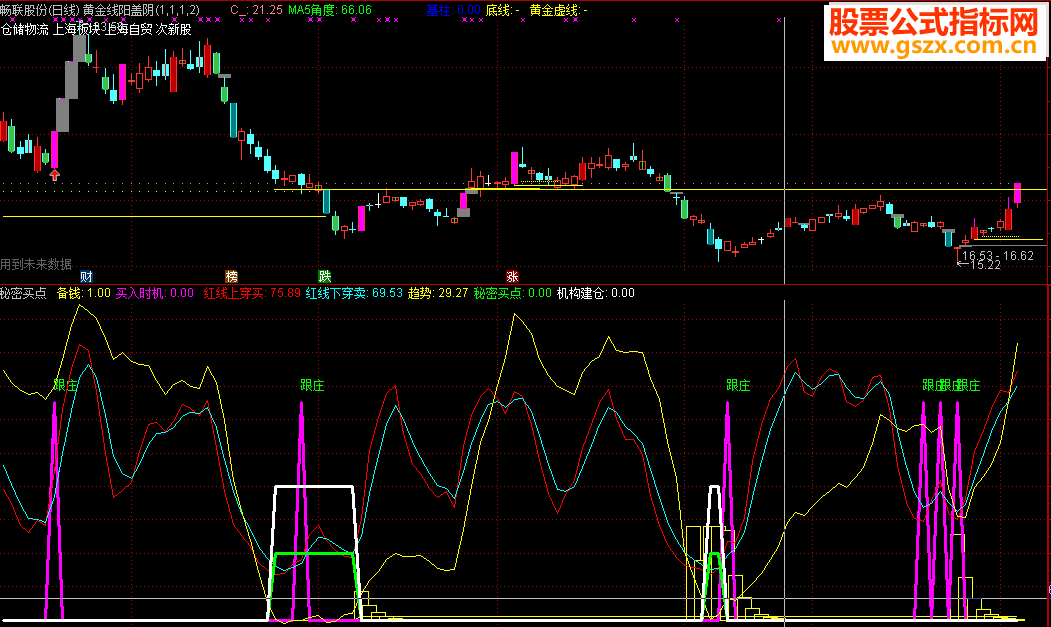The image size is (1051, 627).
Task: Click the 用到未来数据 warning text
Action: tap(36, 264)
